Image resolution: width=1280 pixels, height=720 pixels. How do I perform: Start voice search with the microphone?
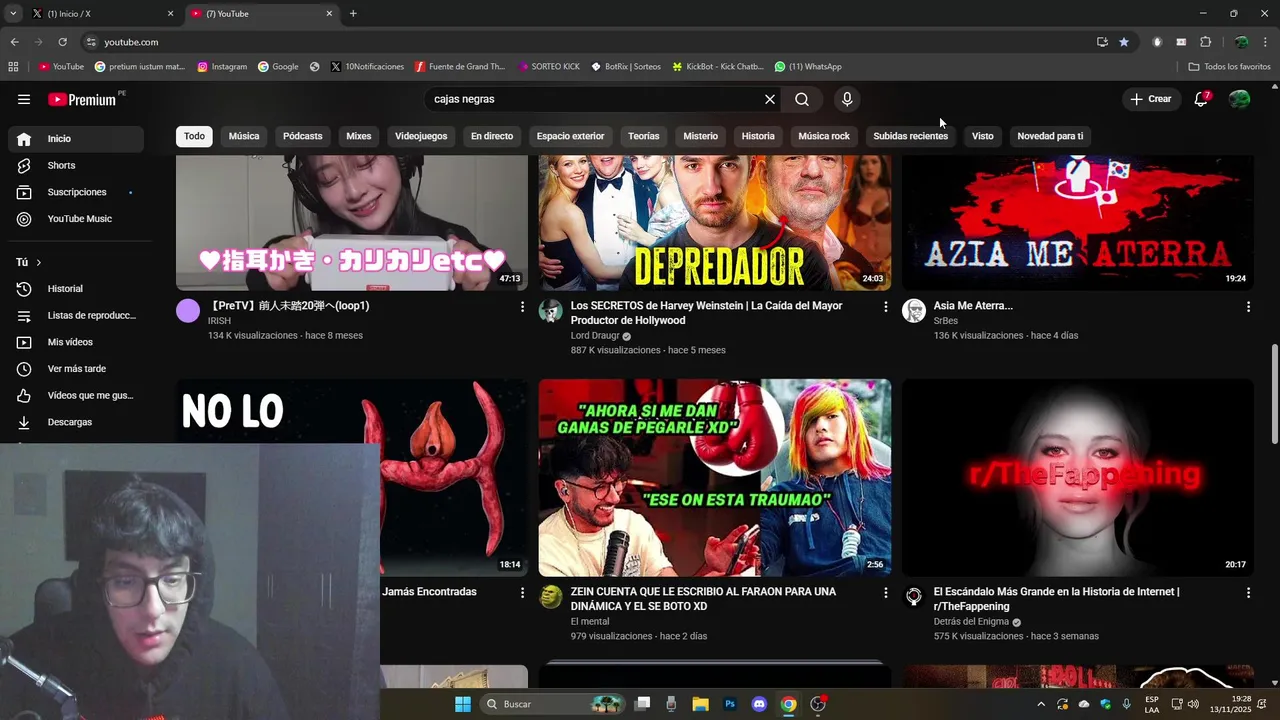coord(847,99)
